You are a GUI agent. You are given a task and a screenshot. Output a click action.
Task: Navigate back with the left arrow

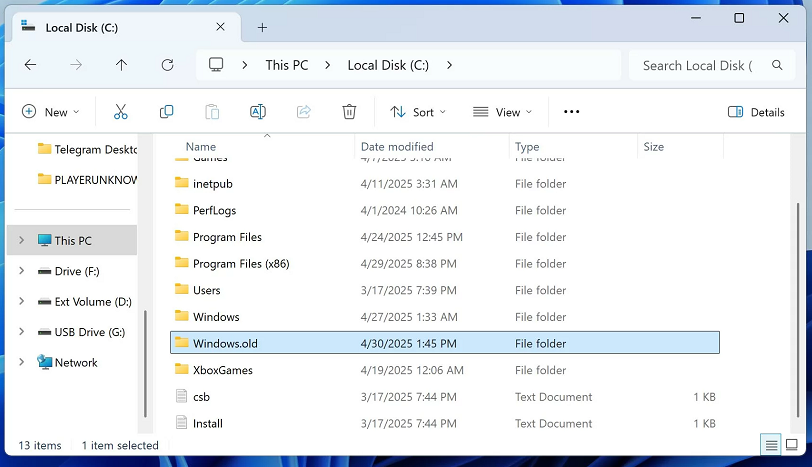pyautogui.click(x=30, y=65)
